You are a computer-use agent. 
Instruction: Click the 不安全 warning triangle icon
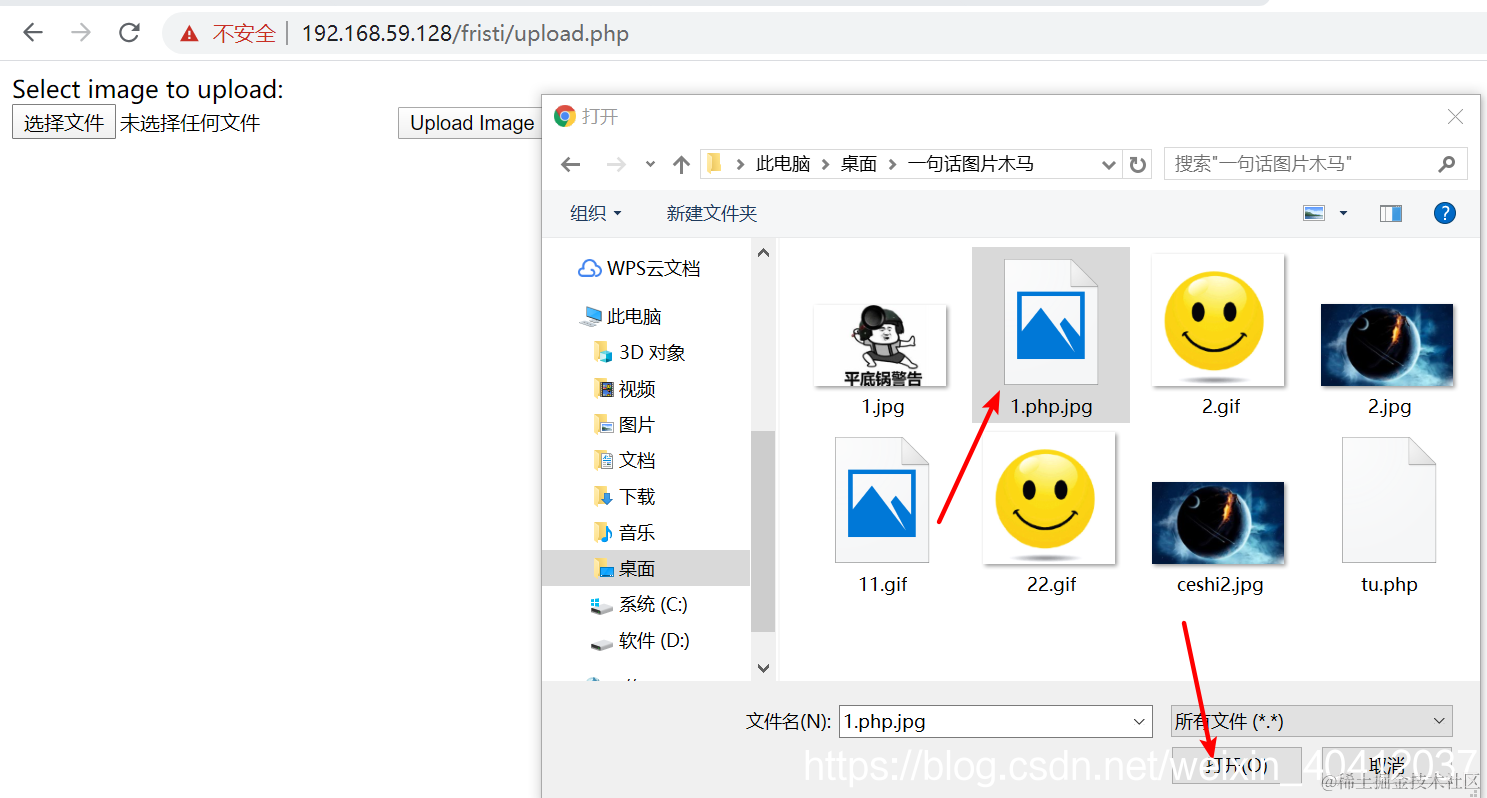188,32
